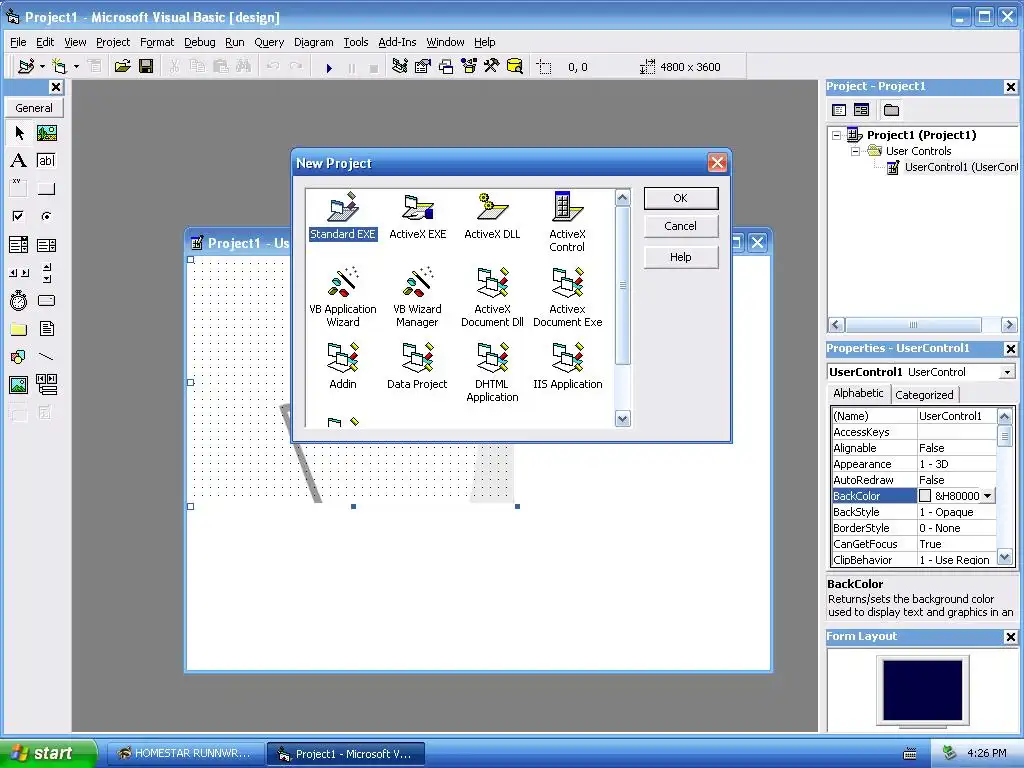1024x768 pixels.
Task: Click View Code icon in Project panel
Action: pos(839,110)
